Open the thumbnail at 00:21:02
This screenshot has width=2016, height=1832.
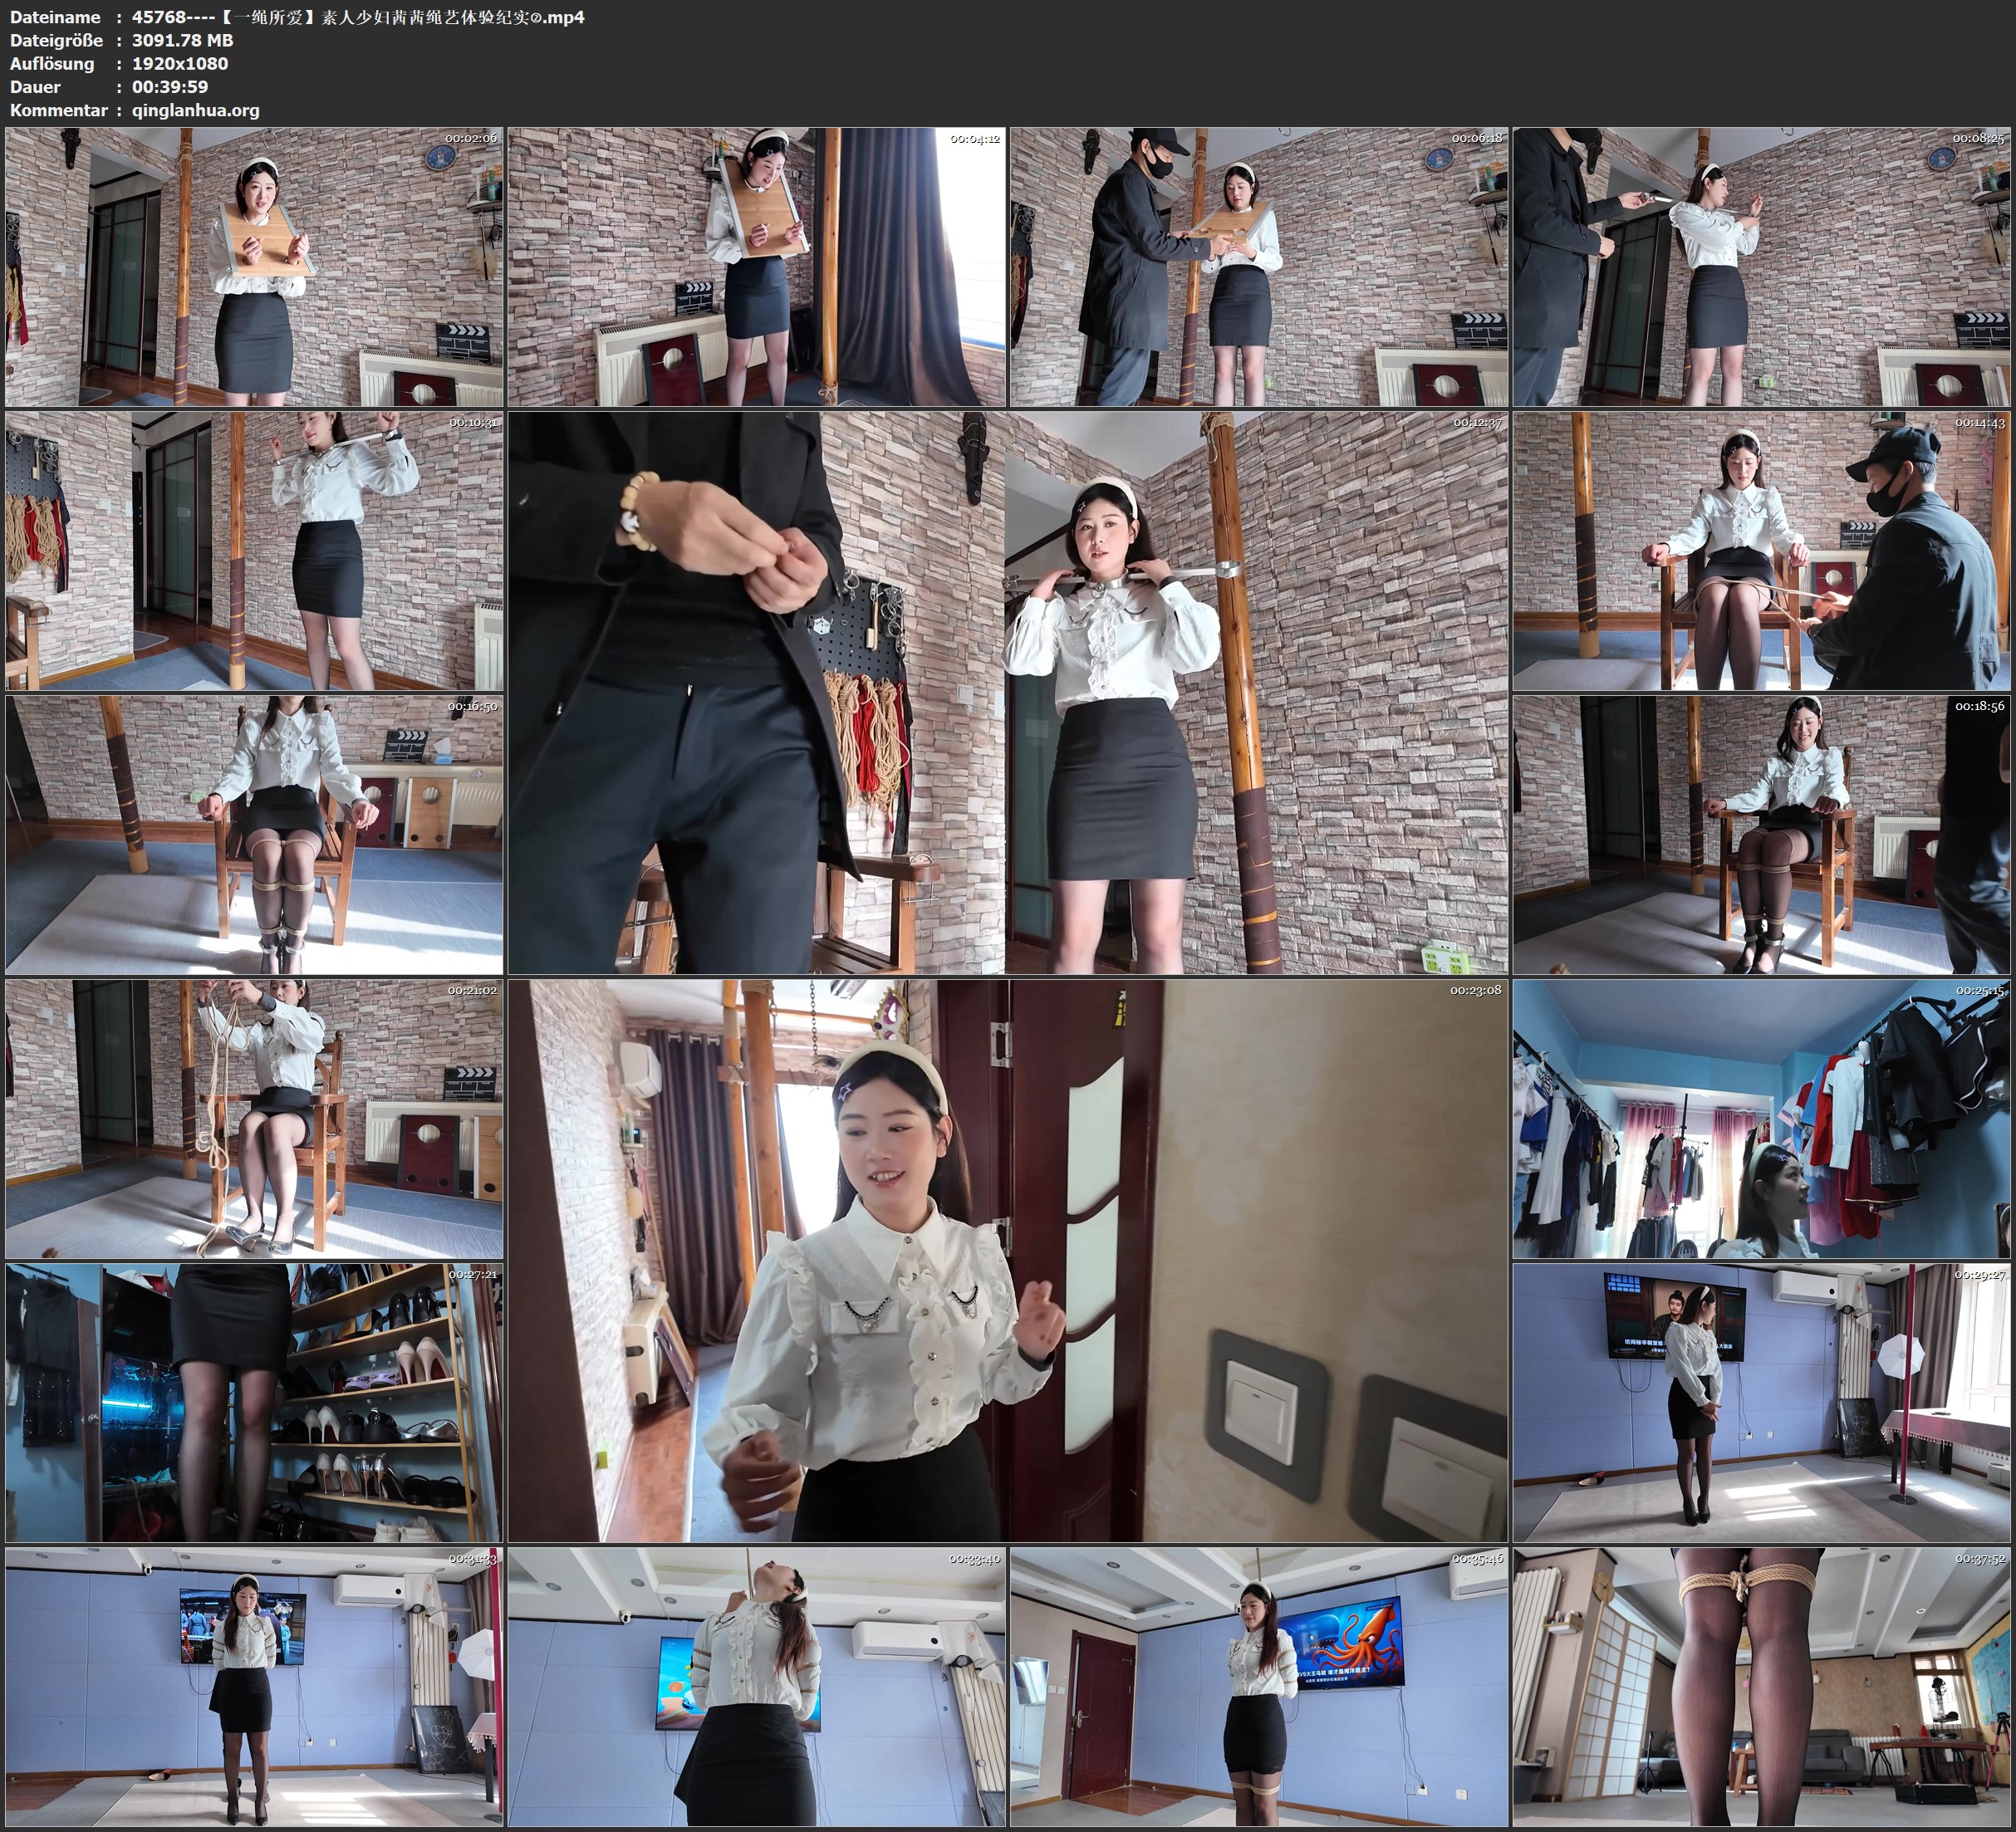pos(254,1118)
